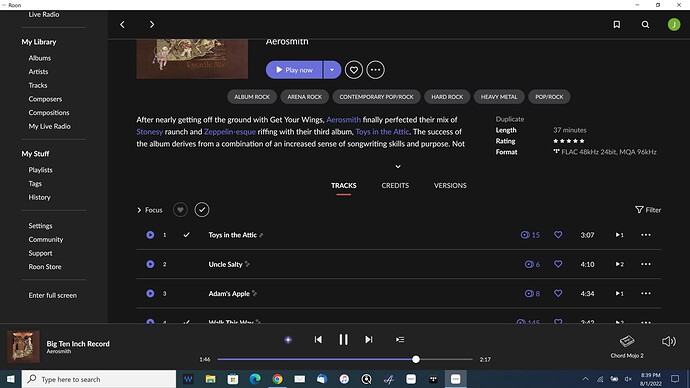Viewport: 690px width, 388px height.
Task: Select the ARENA ROCK genre tag
Action: 305,97
